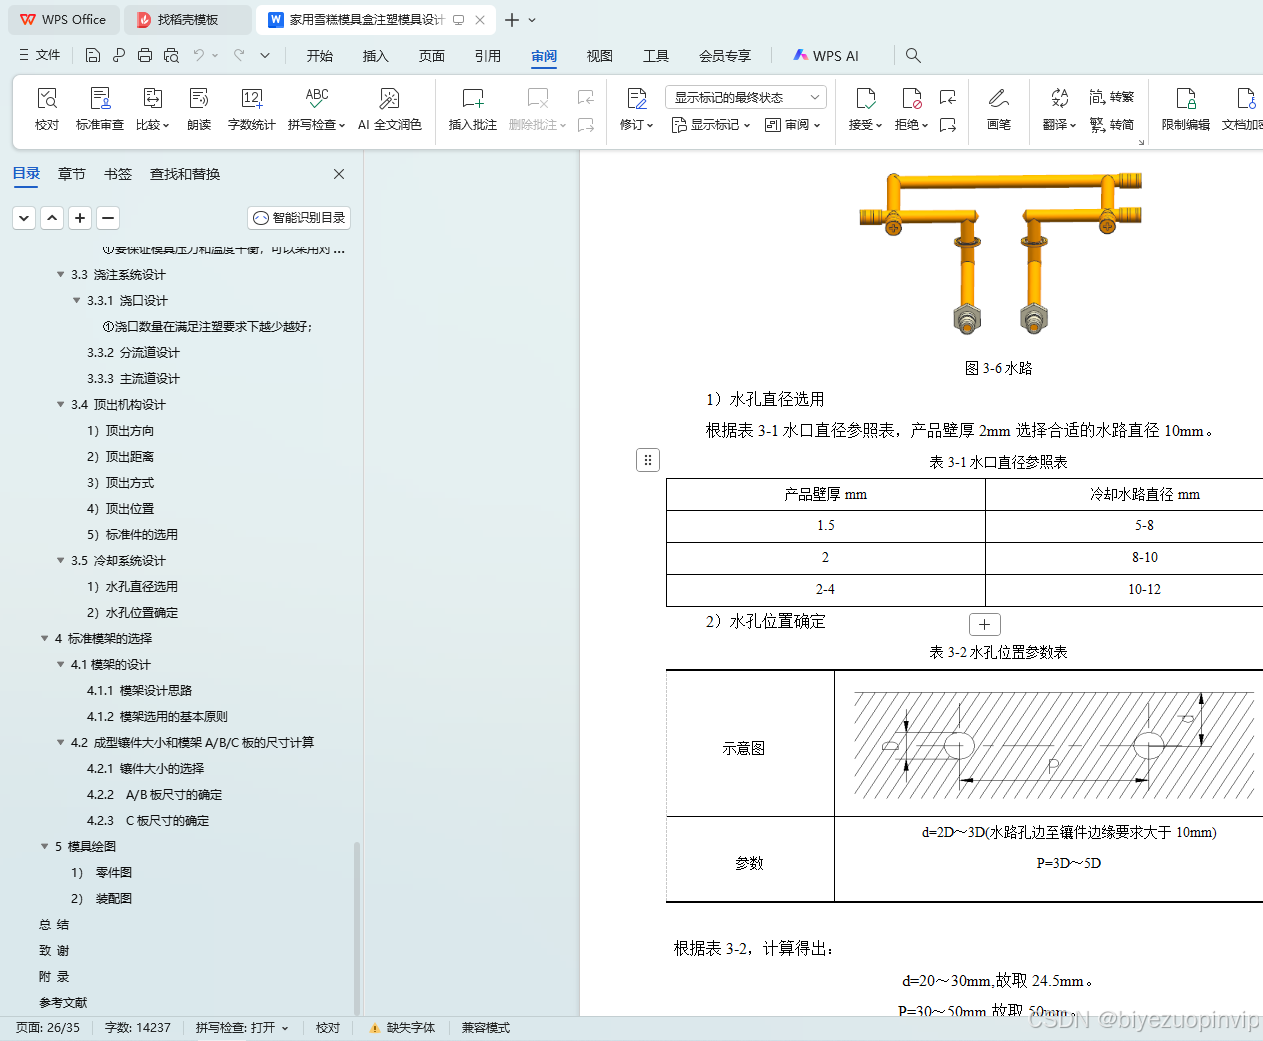Start 朗读 read aloud
Image resolution: width=1263 pixels, height=1041 pixels.
tap(199, 109)
